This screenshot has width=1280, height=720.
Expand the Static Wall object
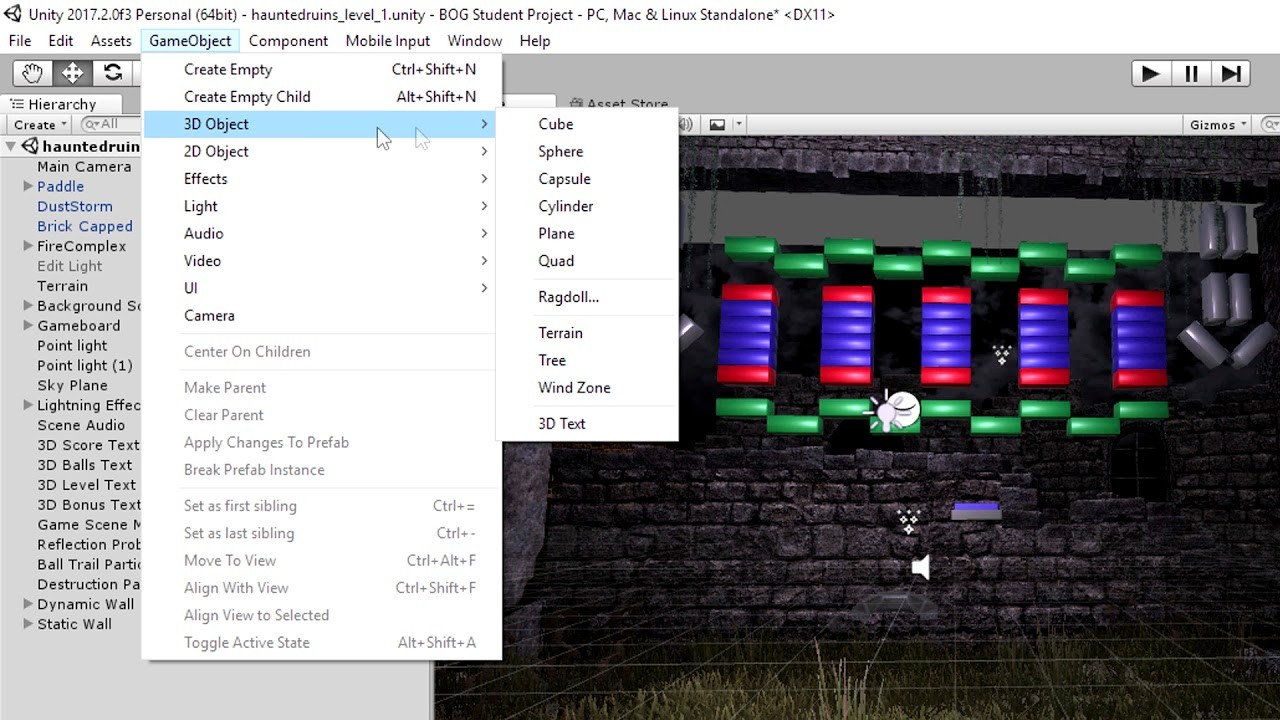click(x=28, y=624)
